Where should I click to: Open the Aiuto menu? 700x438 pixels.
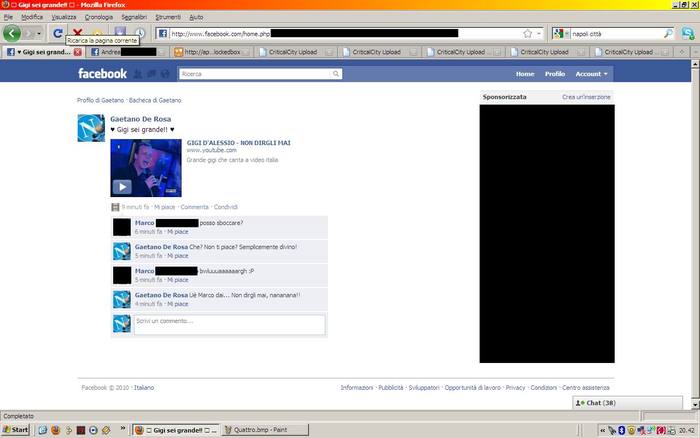(196, 17)
